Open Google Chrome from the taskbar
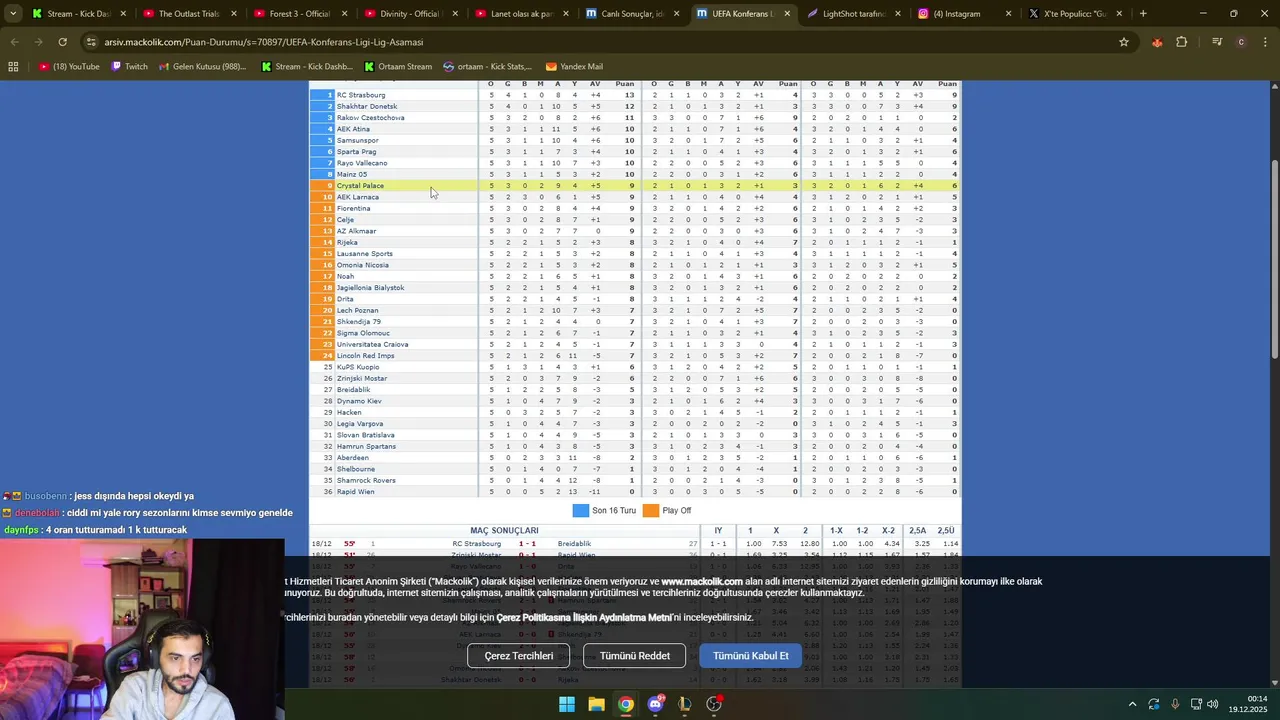The width and height of the screenshot is (1280, 720). pos(626,704)
